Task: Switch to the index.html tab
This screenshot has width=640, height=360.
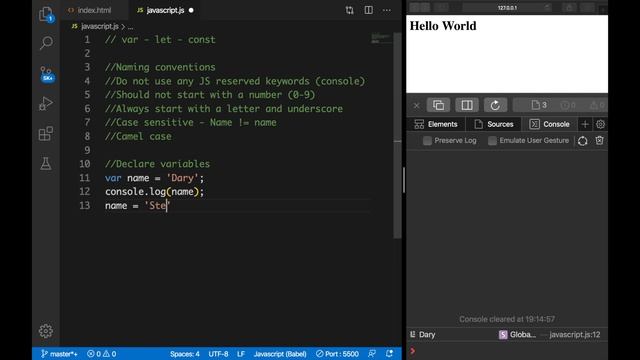Action: tap(90, 10)
